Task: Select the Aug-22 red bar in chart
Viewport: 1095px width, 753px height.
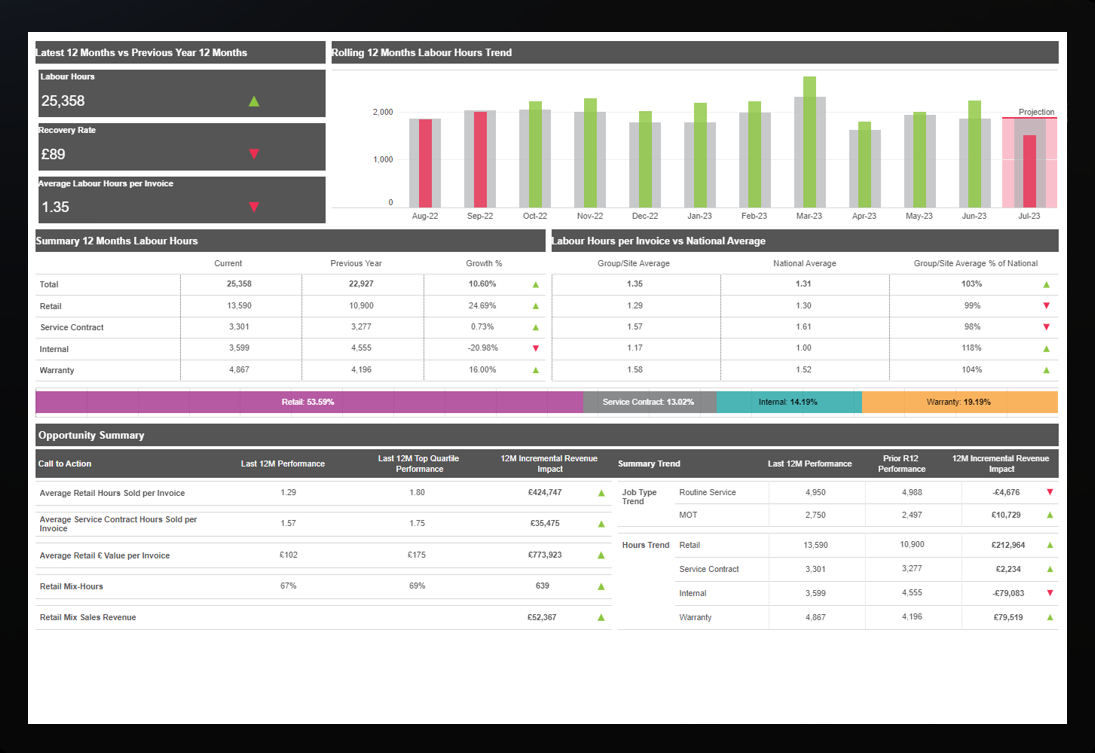Action: [x=425, y=162]
